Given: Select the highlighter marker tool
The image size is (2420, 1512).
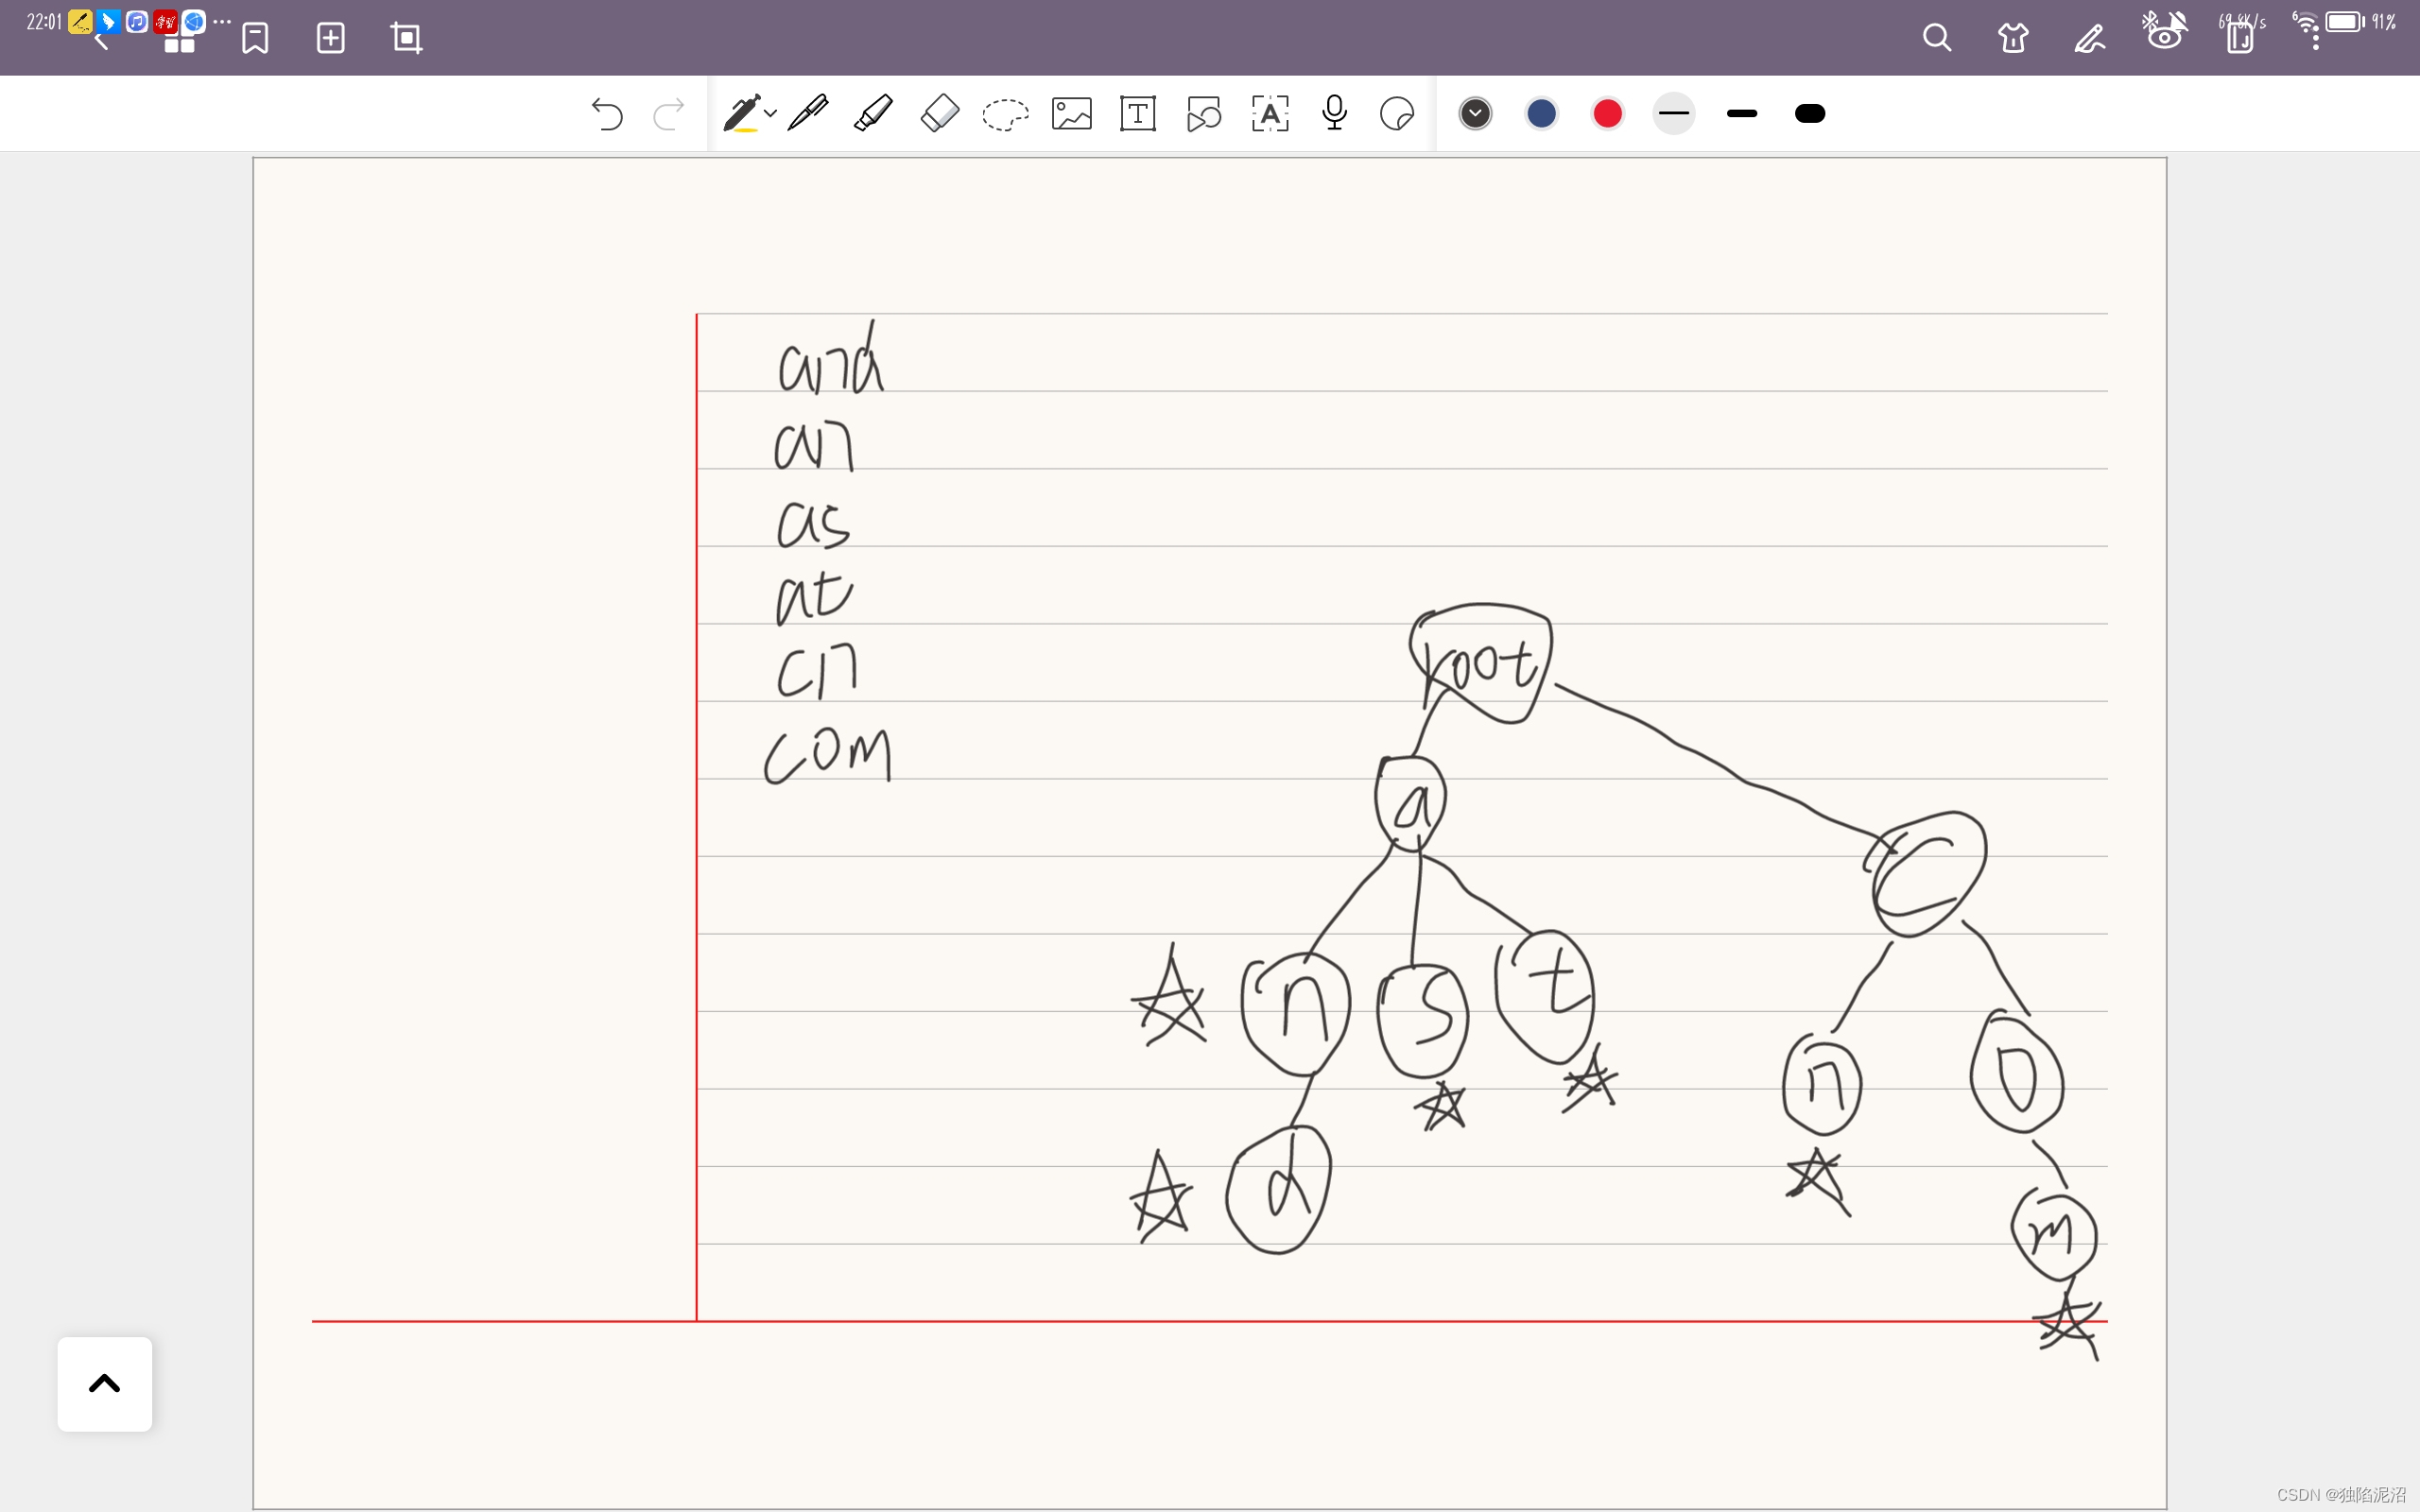Looking at the screenshot, I should pos(873,114).
